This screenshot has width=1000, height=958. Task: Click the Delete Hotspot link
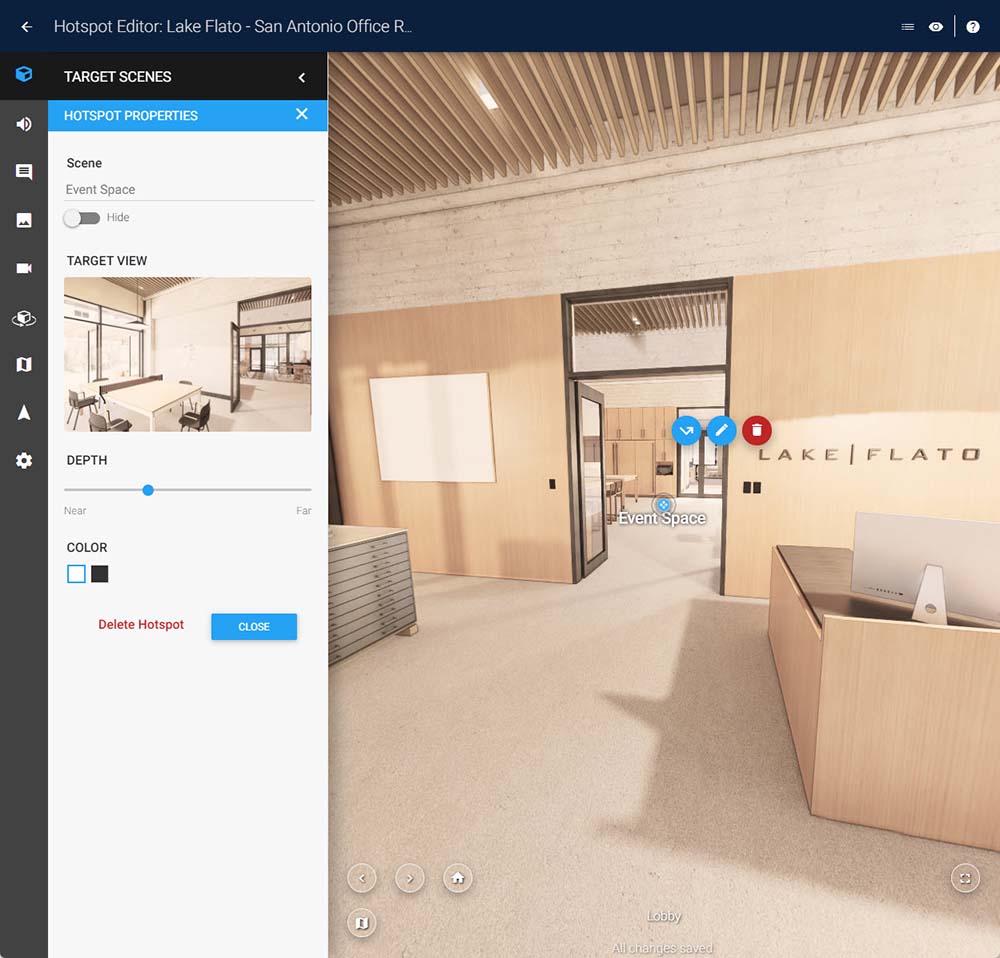(x=141, y=624)
